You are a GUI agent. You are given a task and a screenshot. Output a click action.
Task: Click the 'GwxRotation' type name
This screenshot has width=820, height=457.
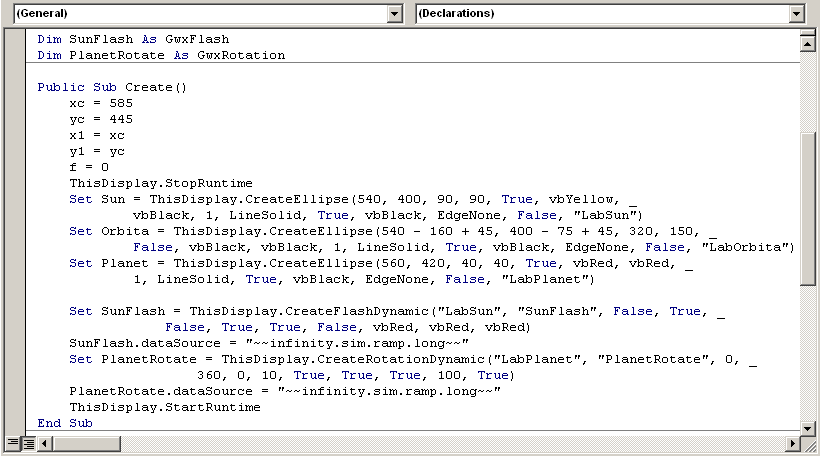pos(241,55)
